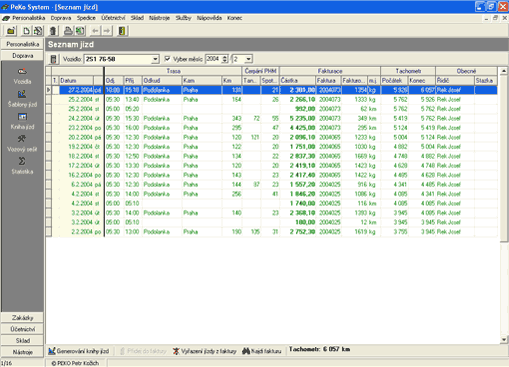
Task: Open the Vozidlo combo box dropdown
Action: [x=155, y=59]
